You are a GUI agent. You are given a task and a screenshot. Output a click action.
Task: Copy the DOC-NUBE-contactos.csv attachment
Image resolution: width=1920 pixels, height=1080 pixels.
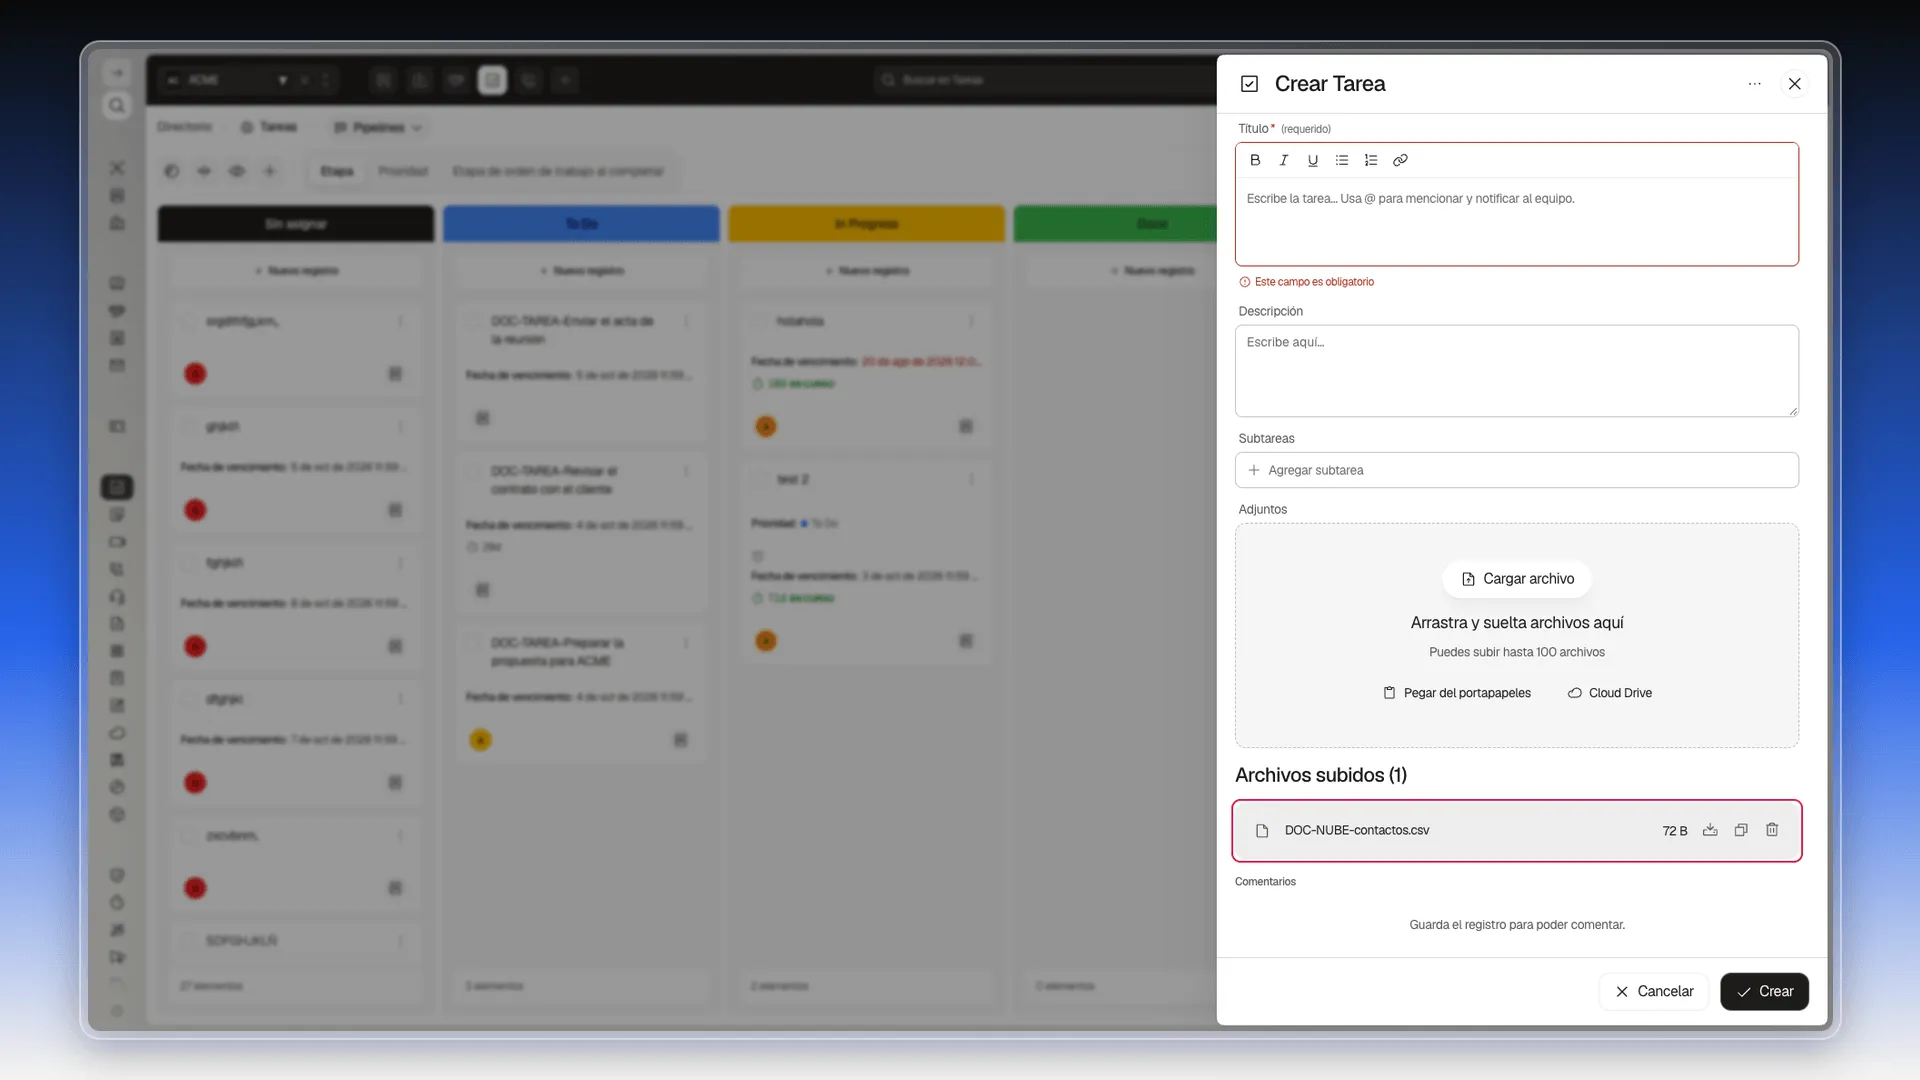[x=1741, y=830]
